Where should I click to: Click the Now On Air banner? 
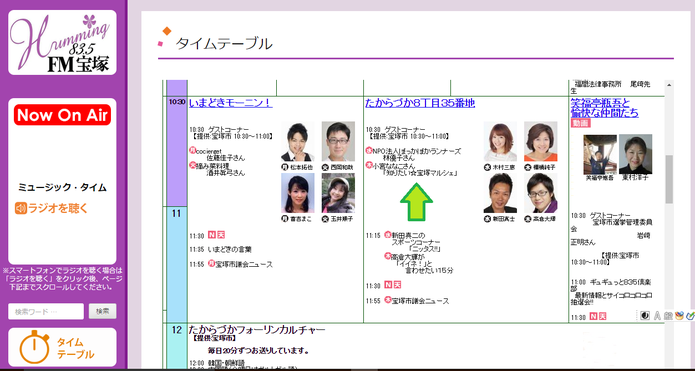62,115
